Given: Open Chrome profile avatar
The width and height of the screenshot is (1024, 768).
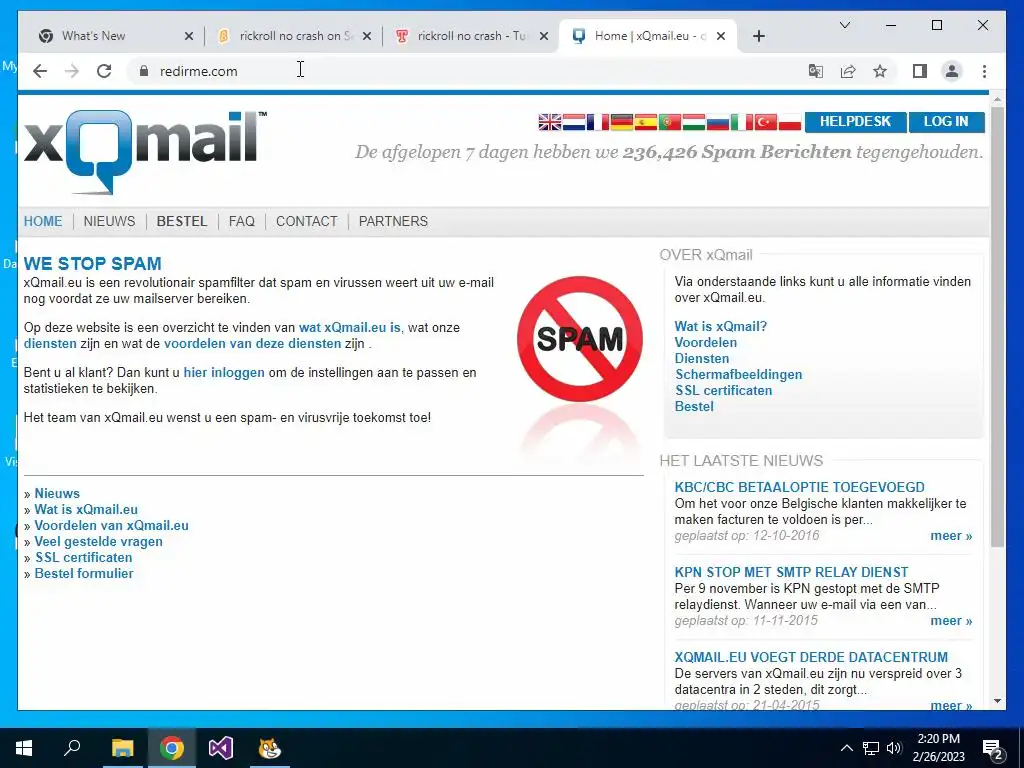Looking at the screenshot, I should point(952,71).
